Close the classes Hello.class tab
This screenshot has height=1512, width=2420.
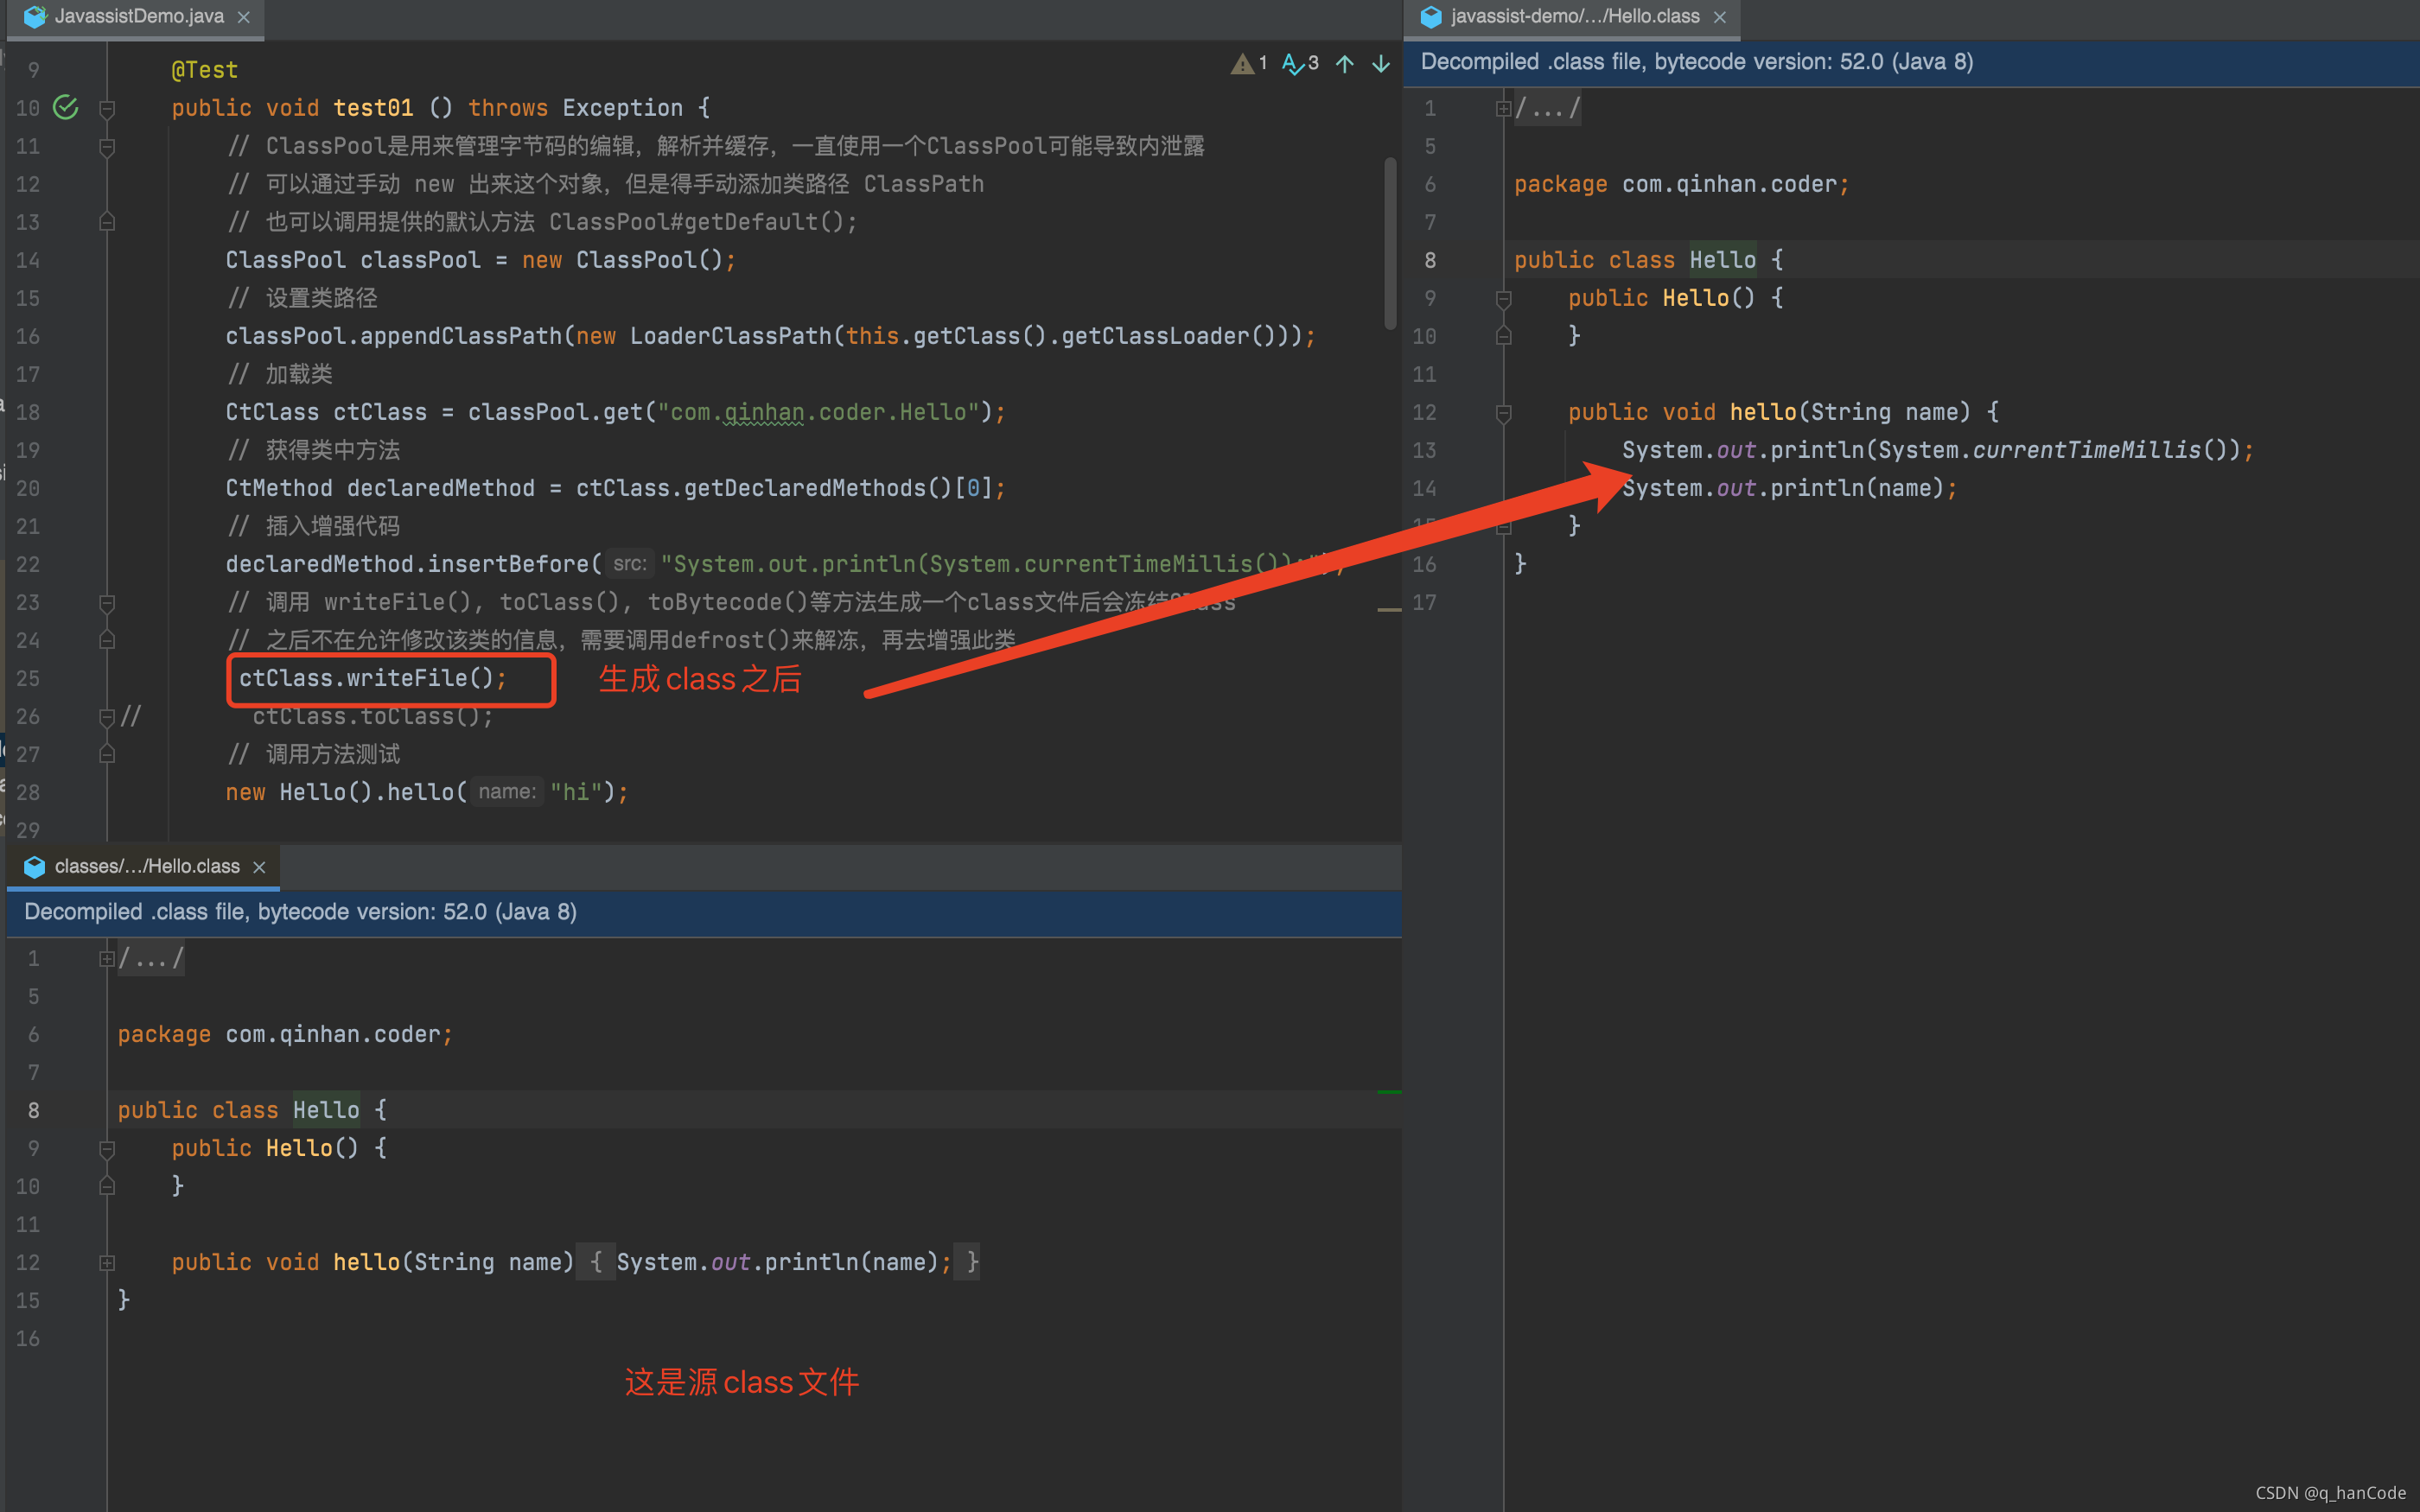(x=259, y=867)
